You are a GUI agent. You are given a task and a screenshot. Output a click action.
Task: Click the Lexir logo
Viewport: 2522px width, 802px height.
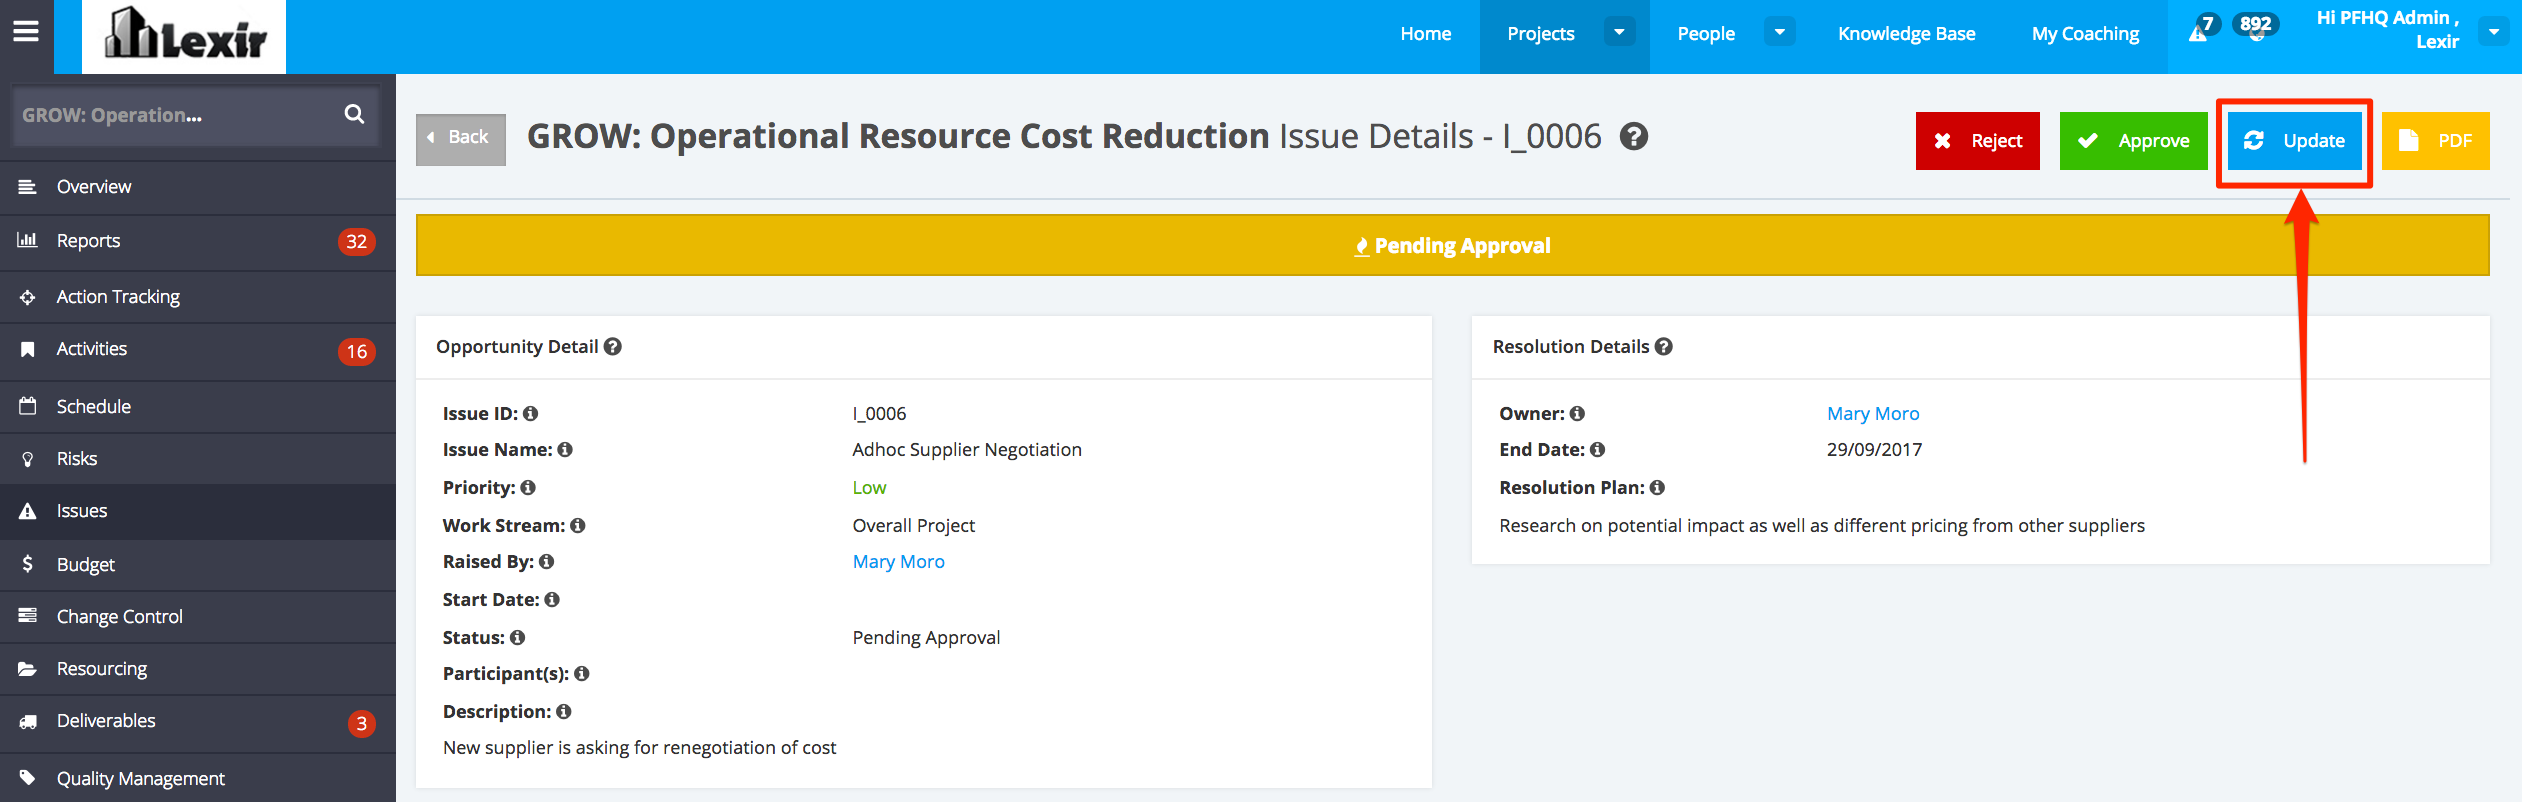coord(184,36)
